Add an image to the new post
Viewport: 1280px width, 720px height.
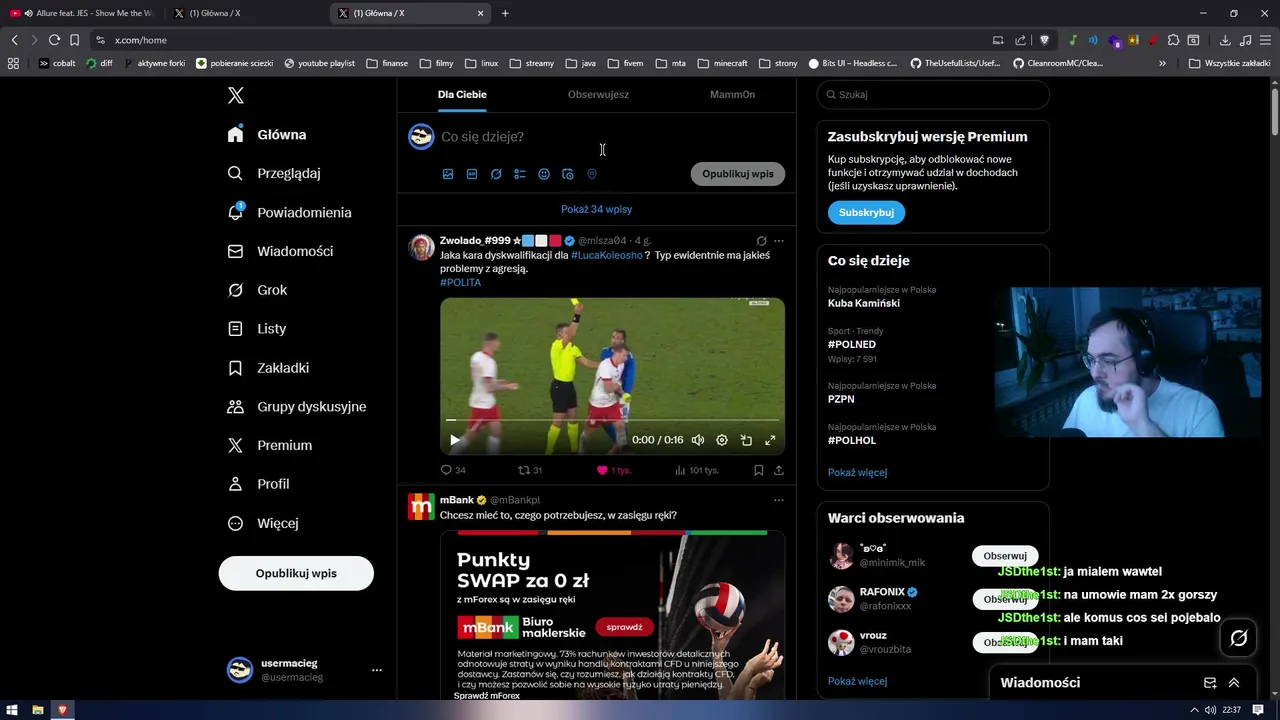(448, 174)
